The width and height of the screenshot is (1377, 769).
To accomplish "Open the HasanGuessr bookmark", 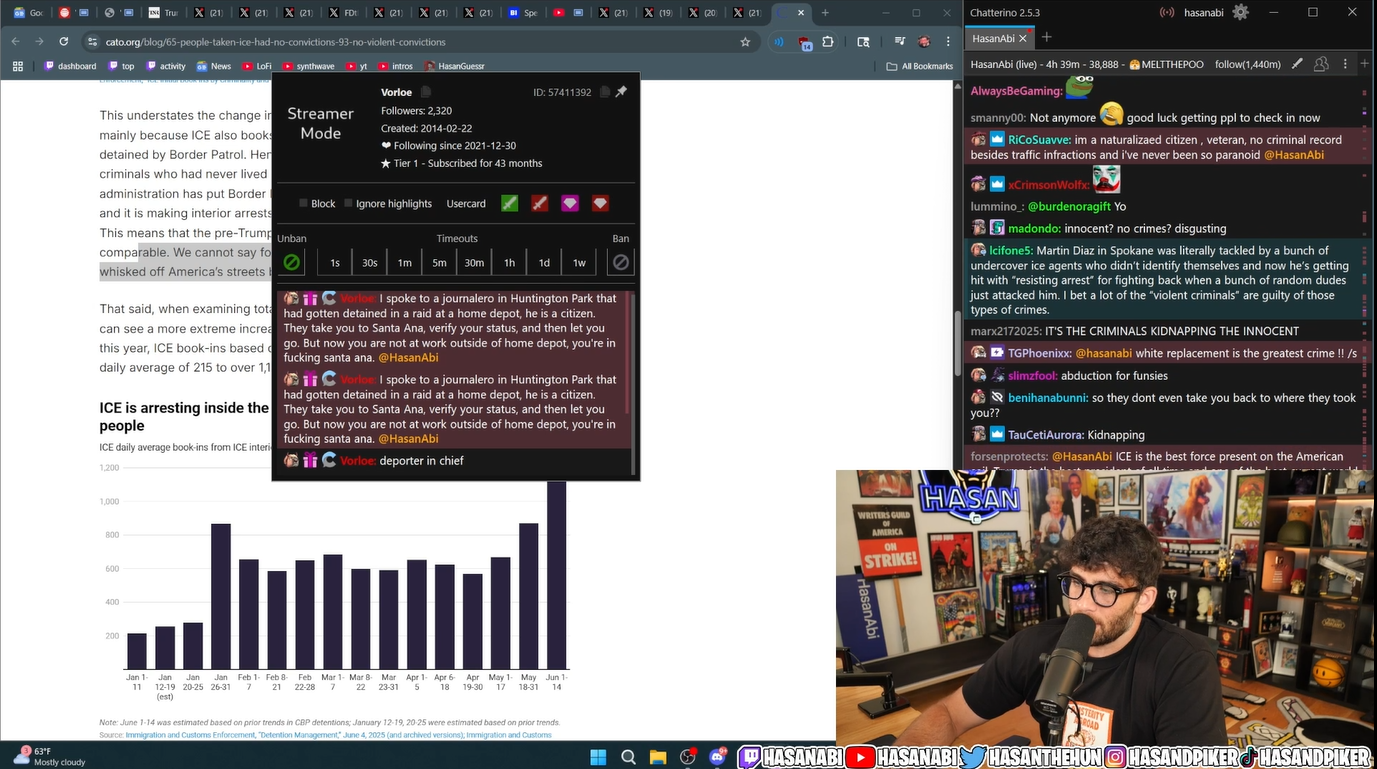I will 454,66.
